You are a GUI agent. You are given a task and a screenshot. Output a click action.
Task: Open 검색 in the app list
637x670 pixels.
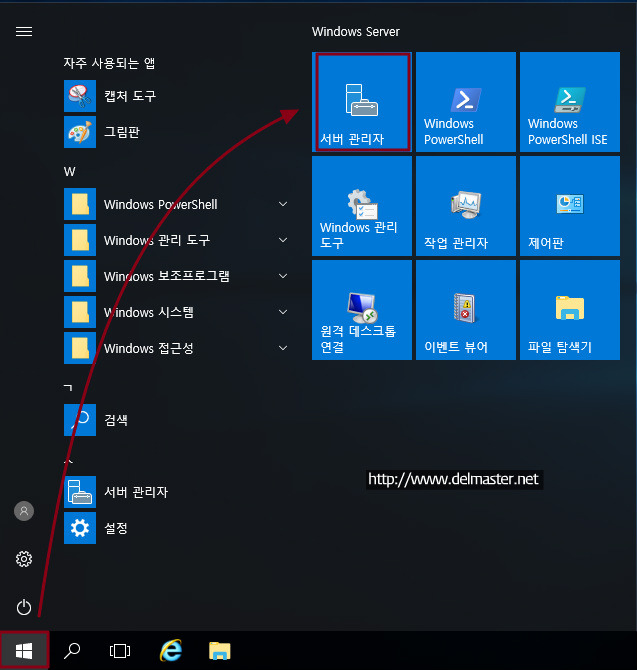(177, 420)
